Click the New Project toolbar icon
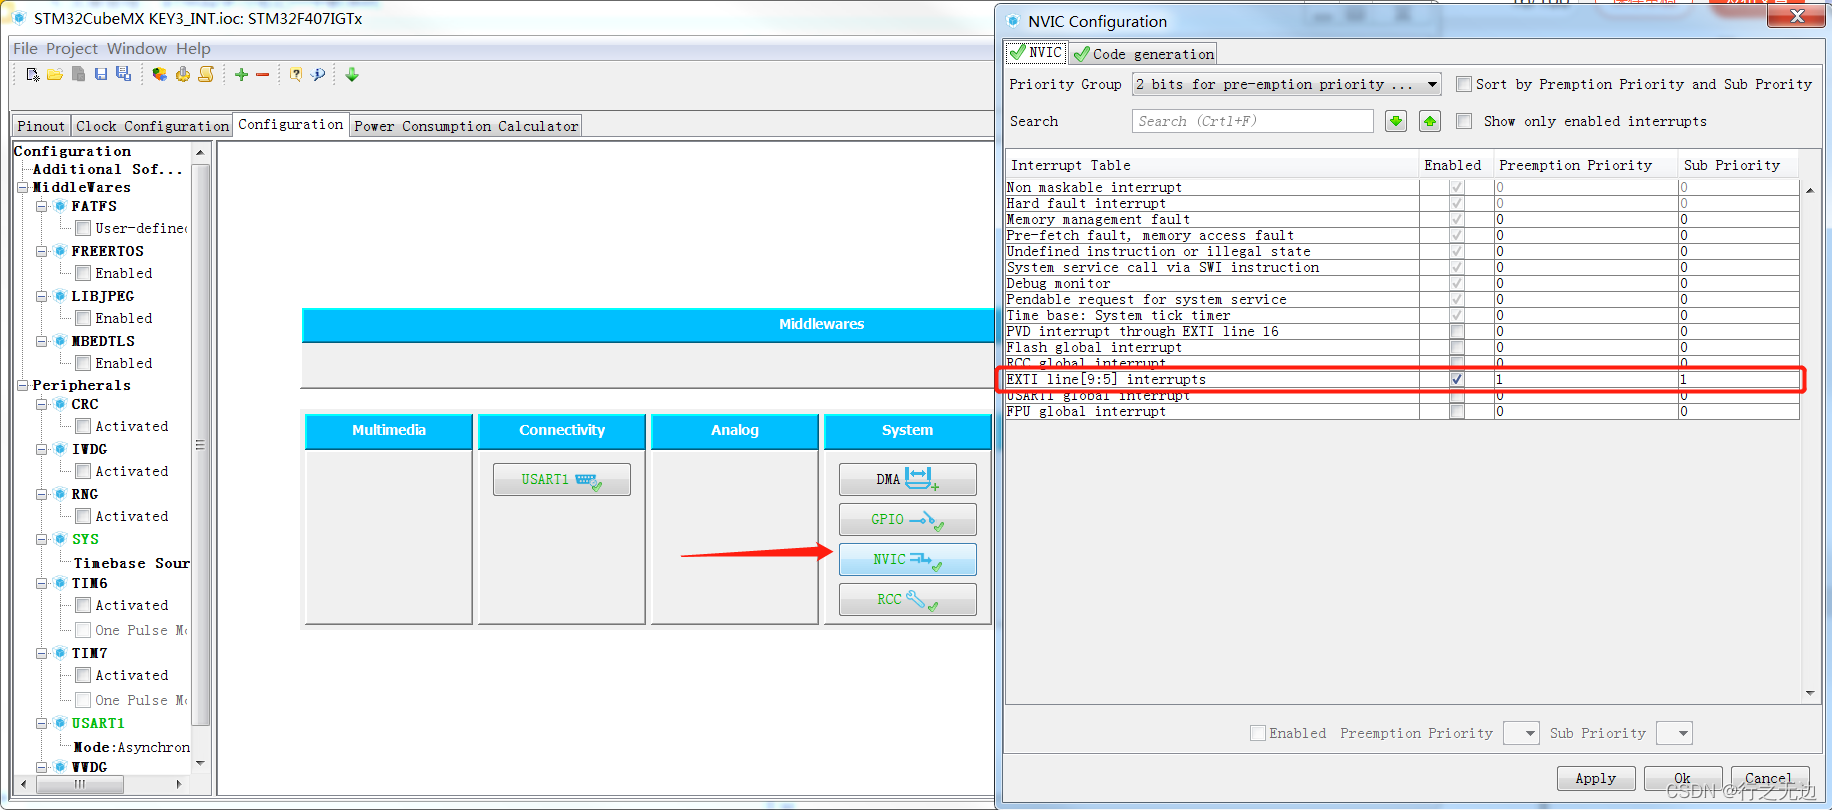This screenshot has height=810, width=1832. point(33,75)
